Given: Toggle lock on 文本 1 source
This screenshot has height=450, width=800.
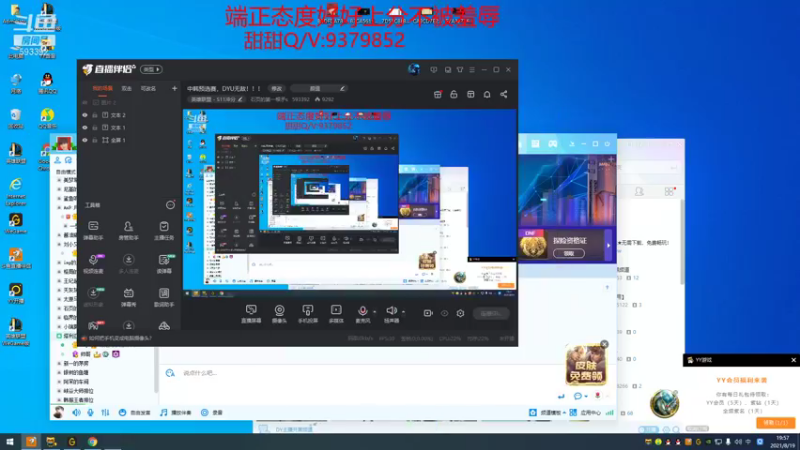Looking at the screenshot, I should [x=95, y=128].
